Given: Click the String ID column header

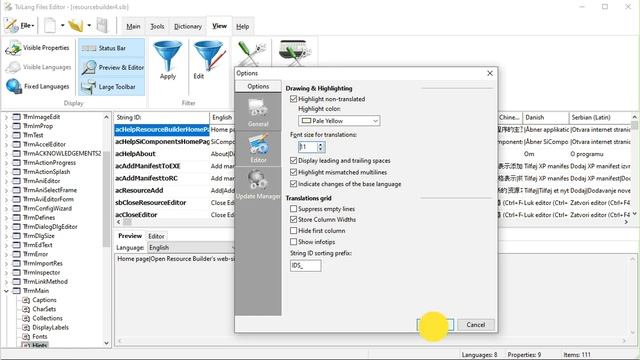Looking at the screenshot, I should point(162,117).
